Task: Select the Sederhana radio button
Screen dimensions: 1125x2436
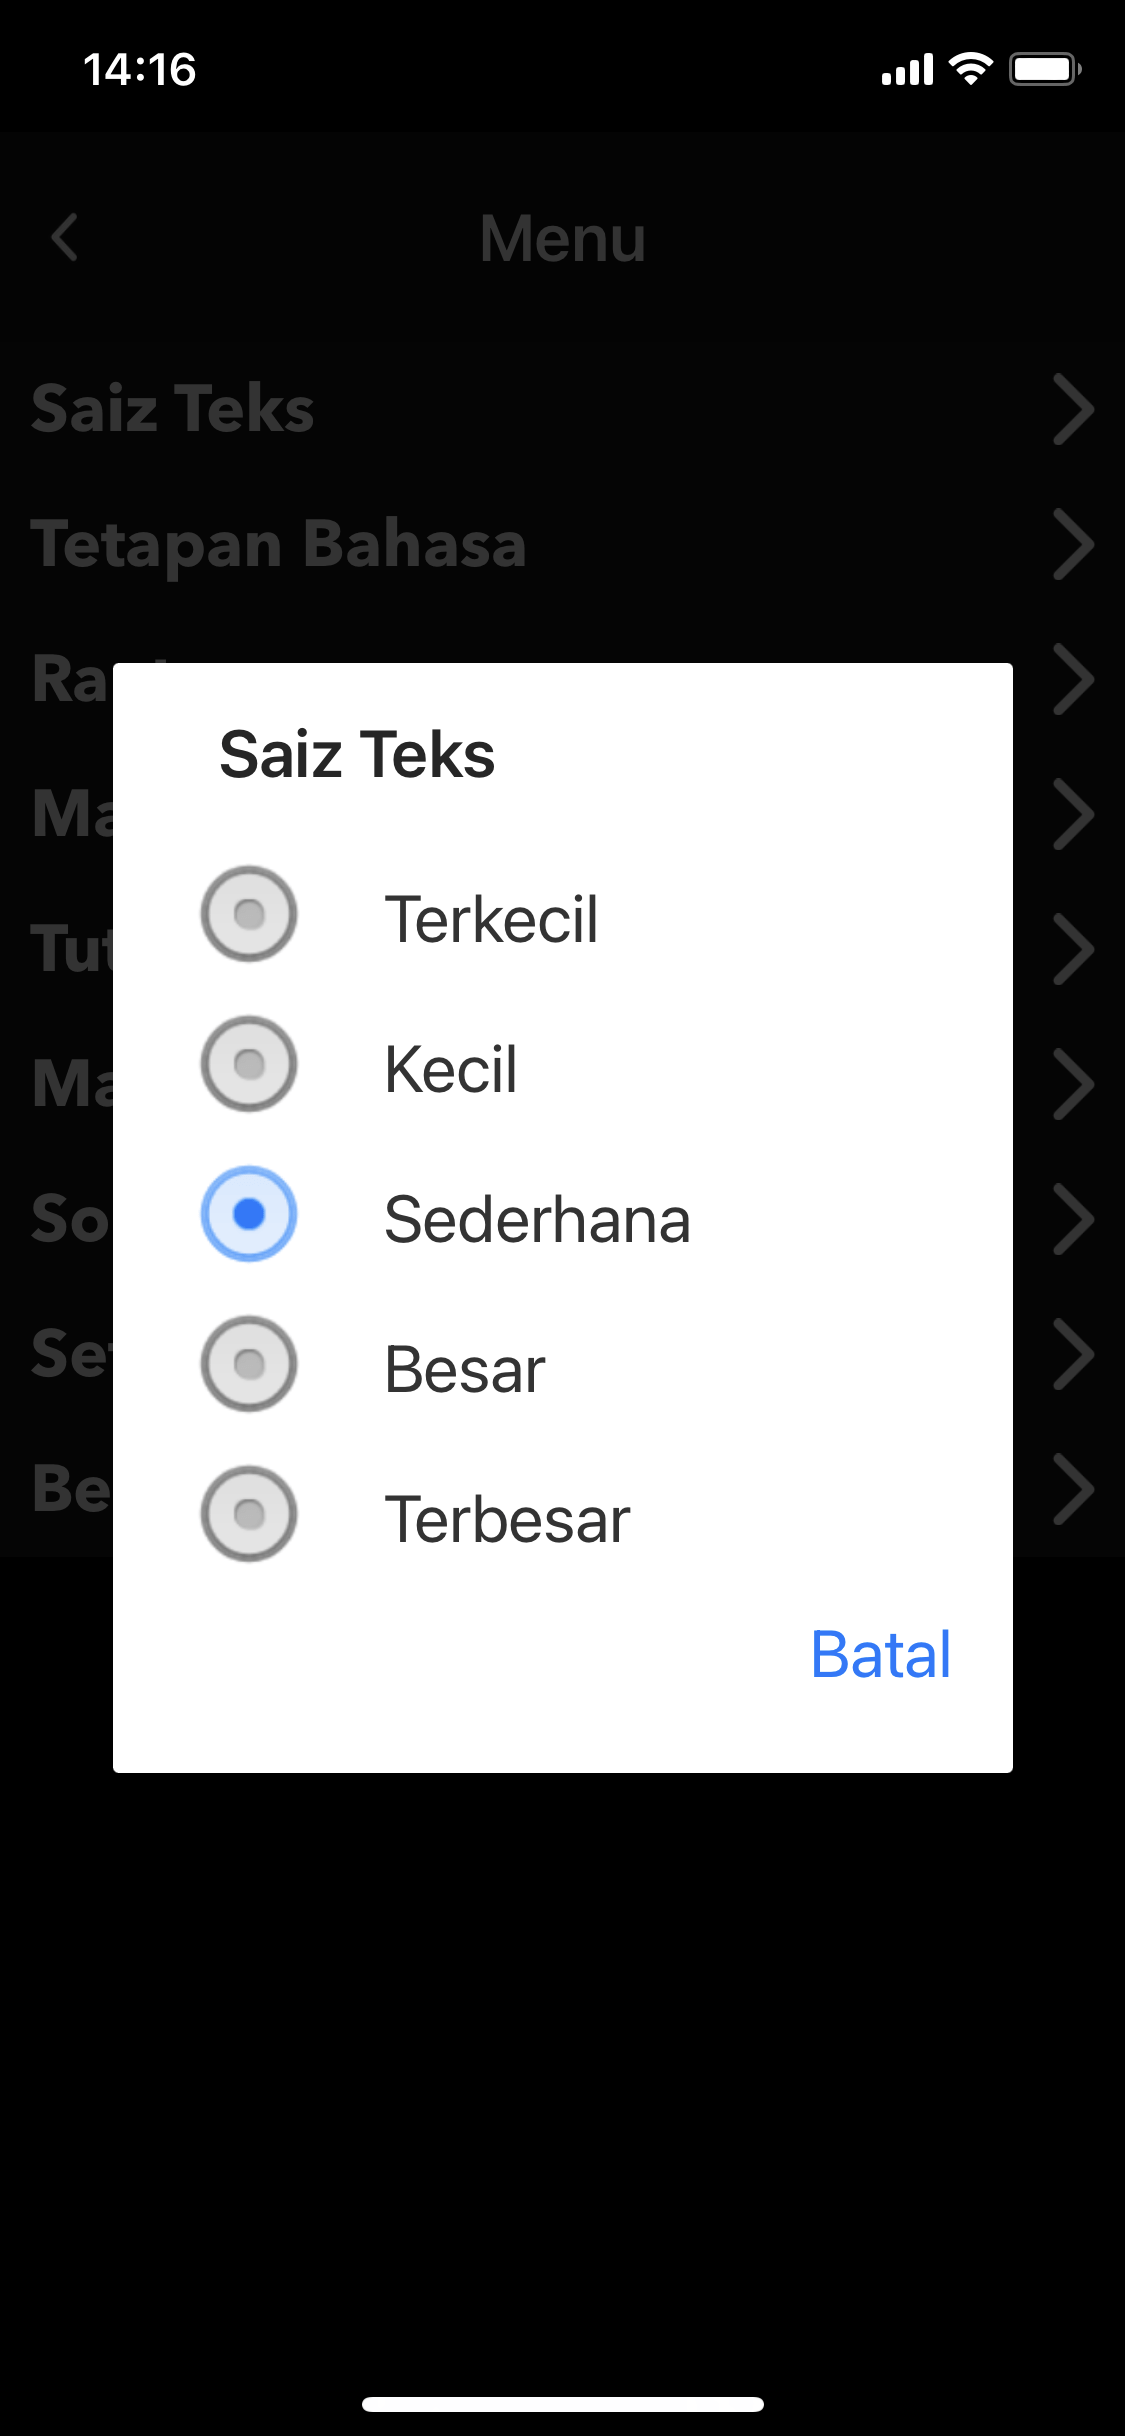Action: click(249, 1214)
